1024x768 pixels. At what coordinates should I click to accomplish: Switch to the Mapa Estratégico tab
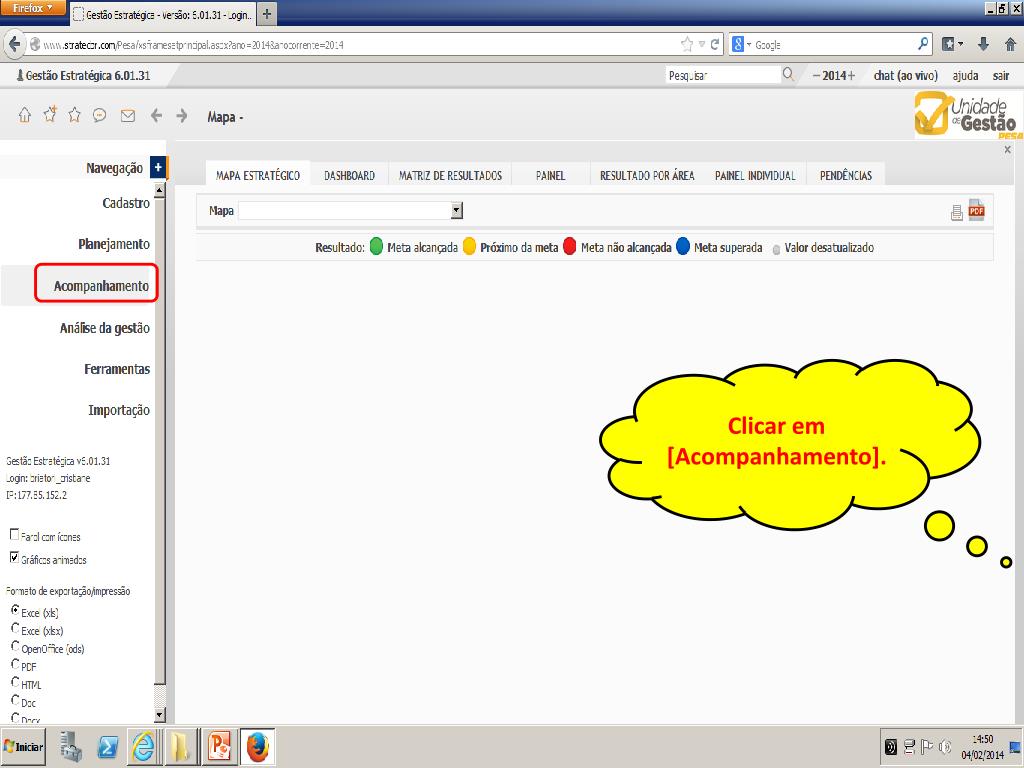[258, 175]
